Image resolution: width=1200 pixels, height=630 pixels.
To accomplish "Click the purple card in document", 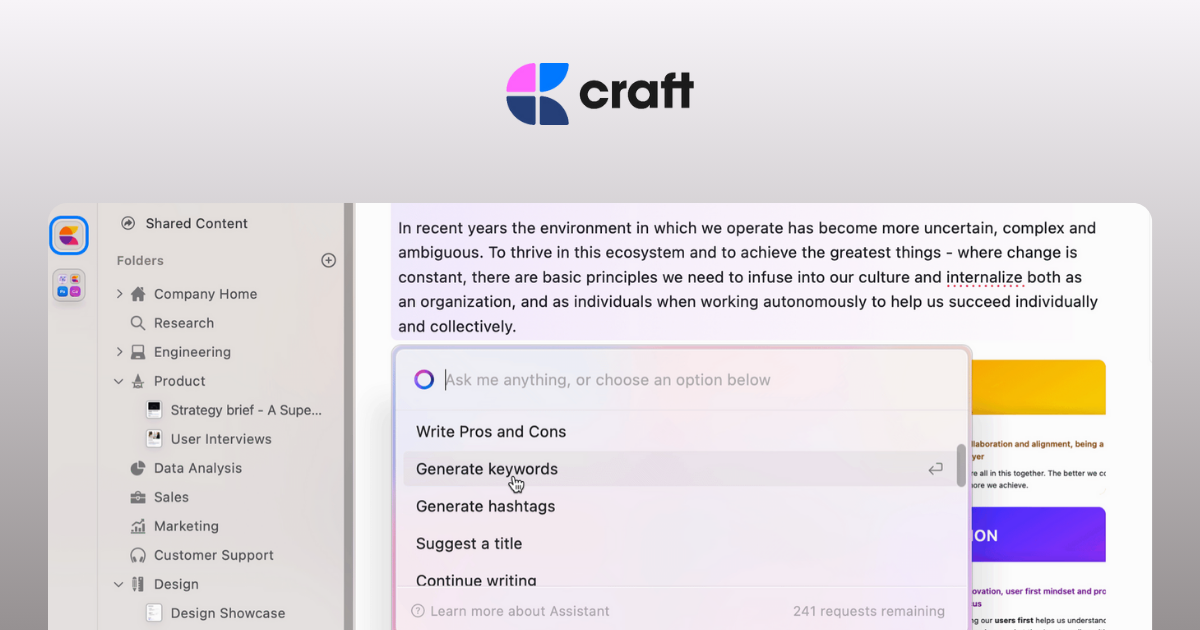I will click(x=1038, y=535).
